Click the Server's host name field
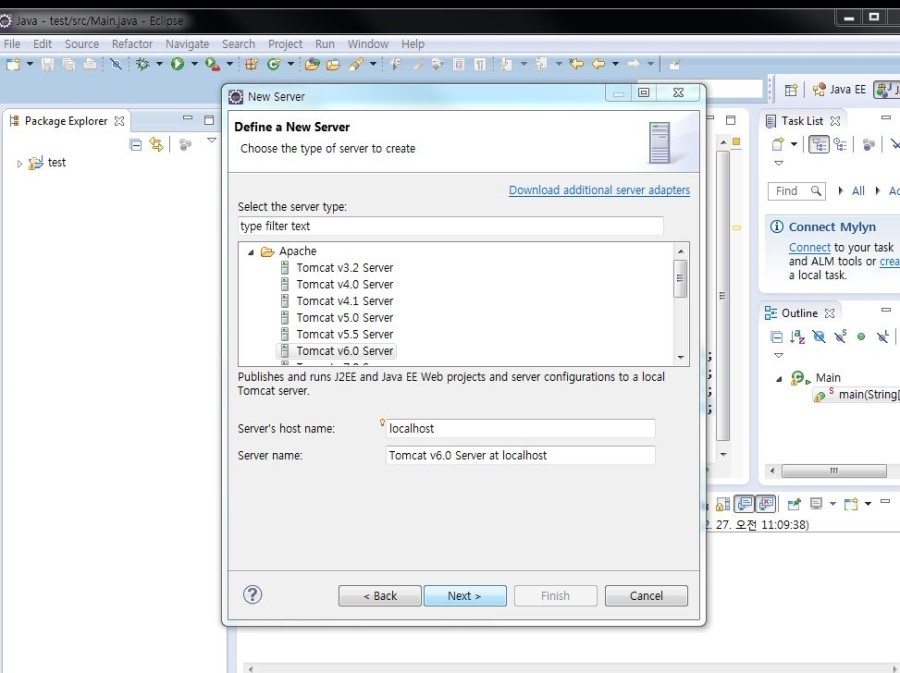Image resolution: width=900 pixels, height=673 pixels. pos(520,429)
